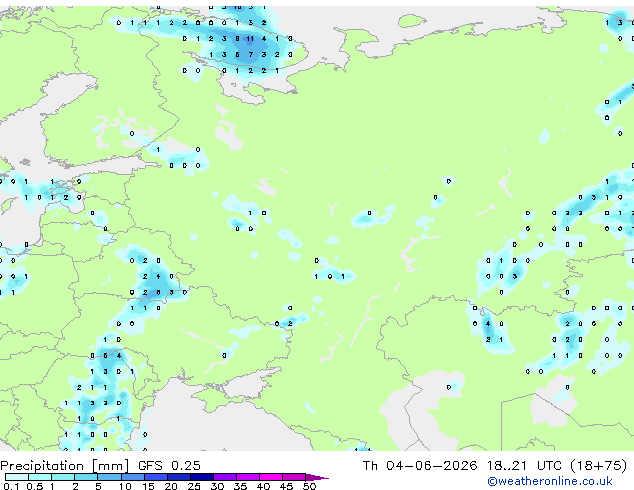The width and height of the screenshot is (634, 490).
Task: Click the '18..21 UTC' time range text
Action: tap(524, 466)
